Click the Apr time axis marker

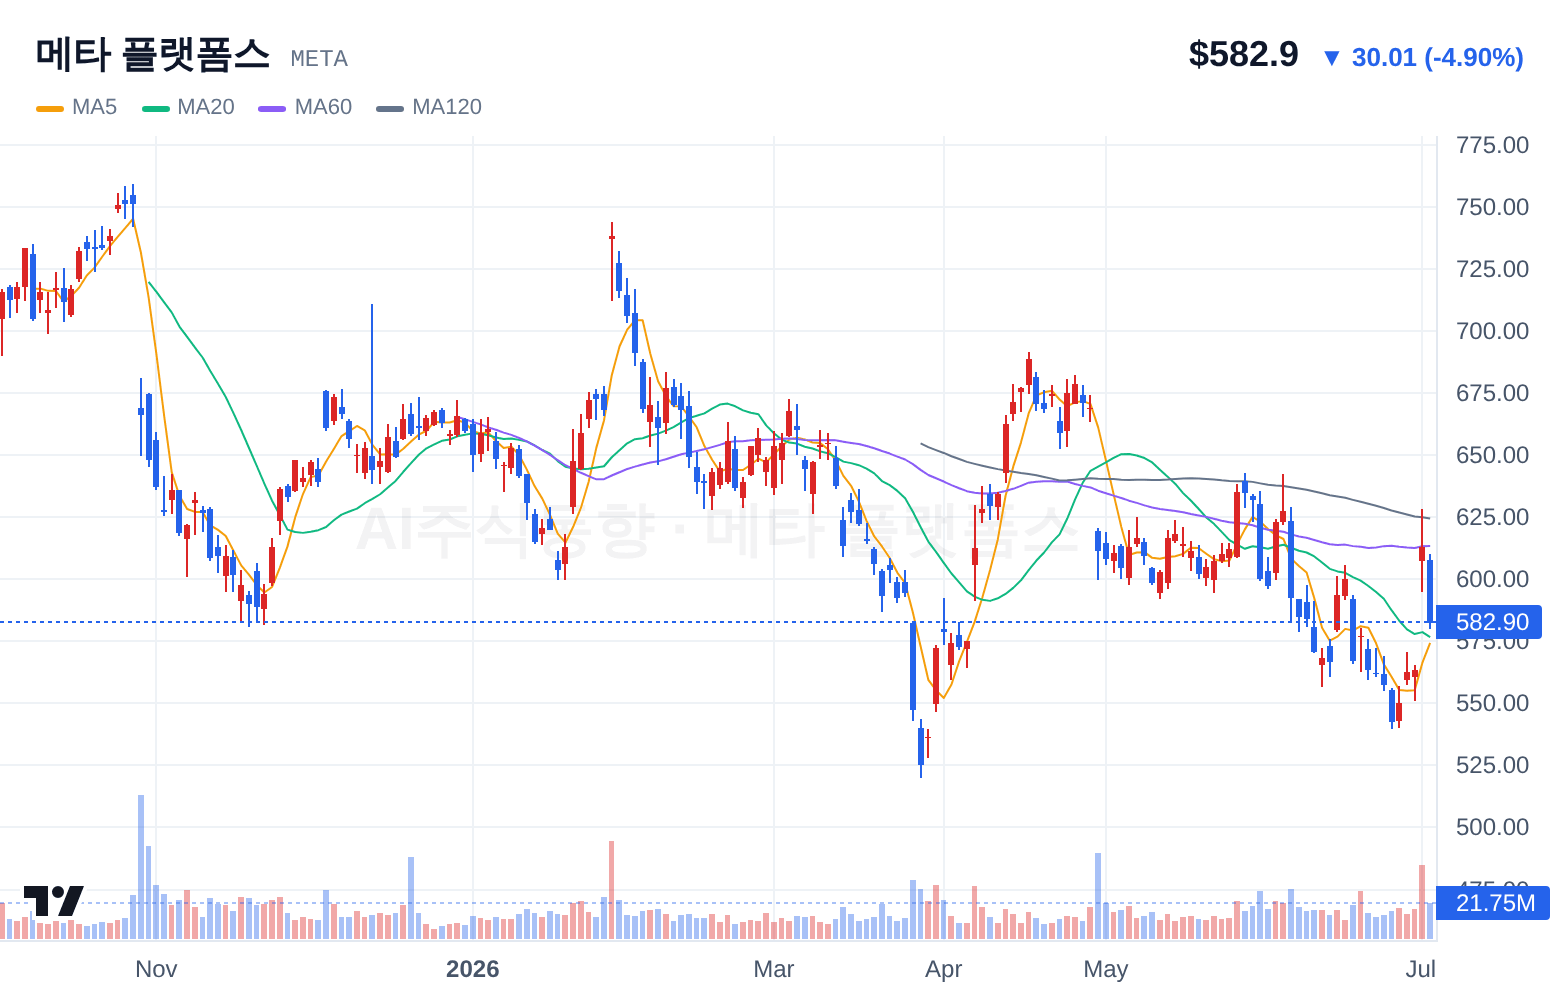(x=944, y=969)
